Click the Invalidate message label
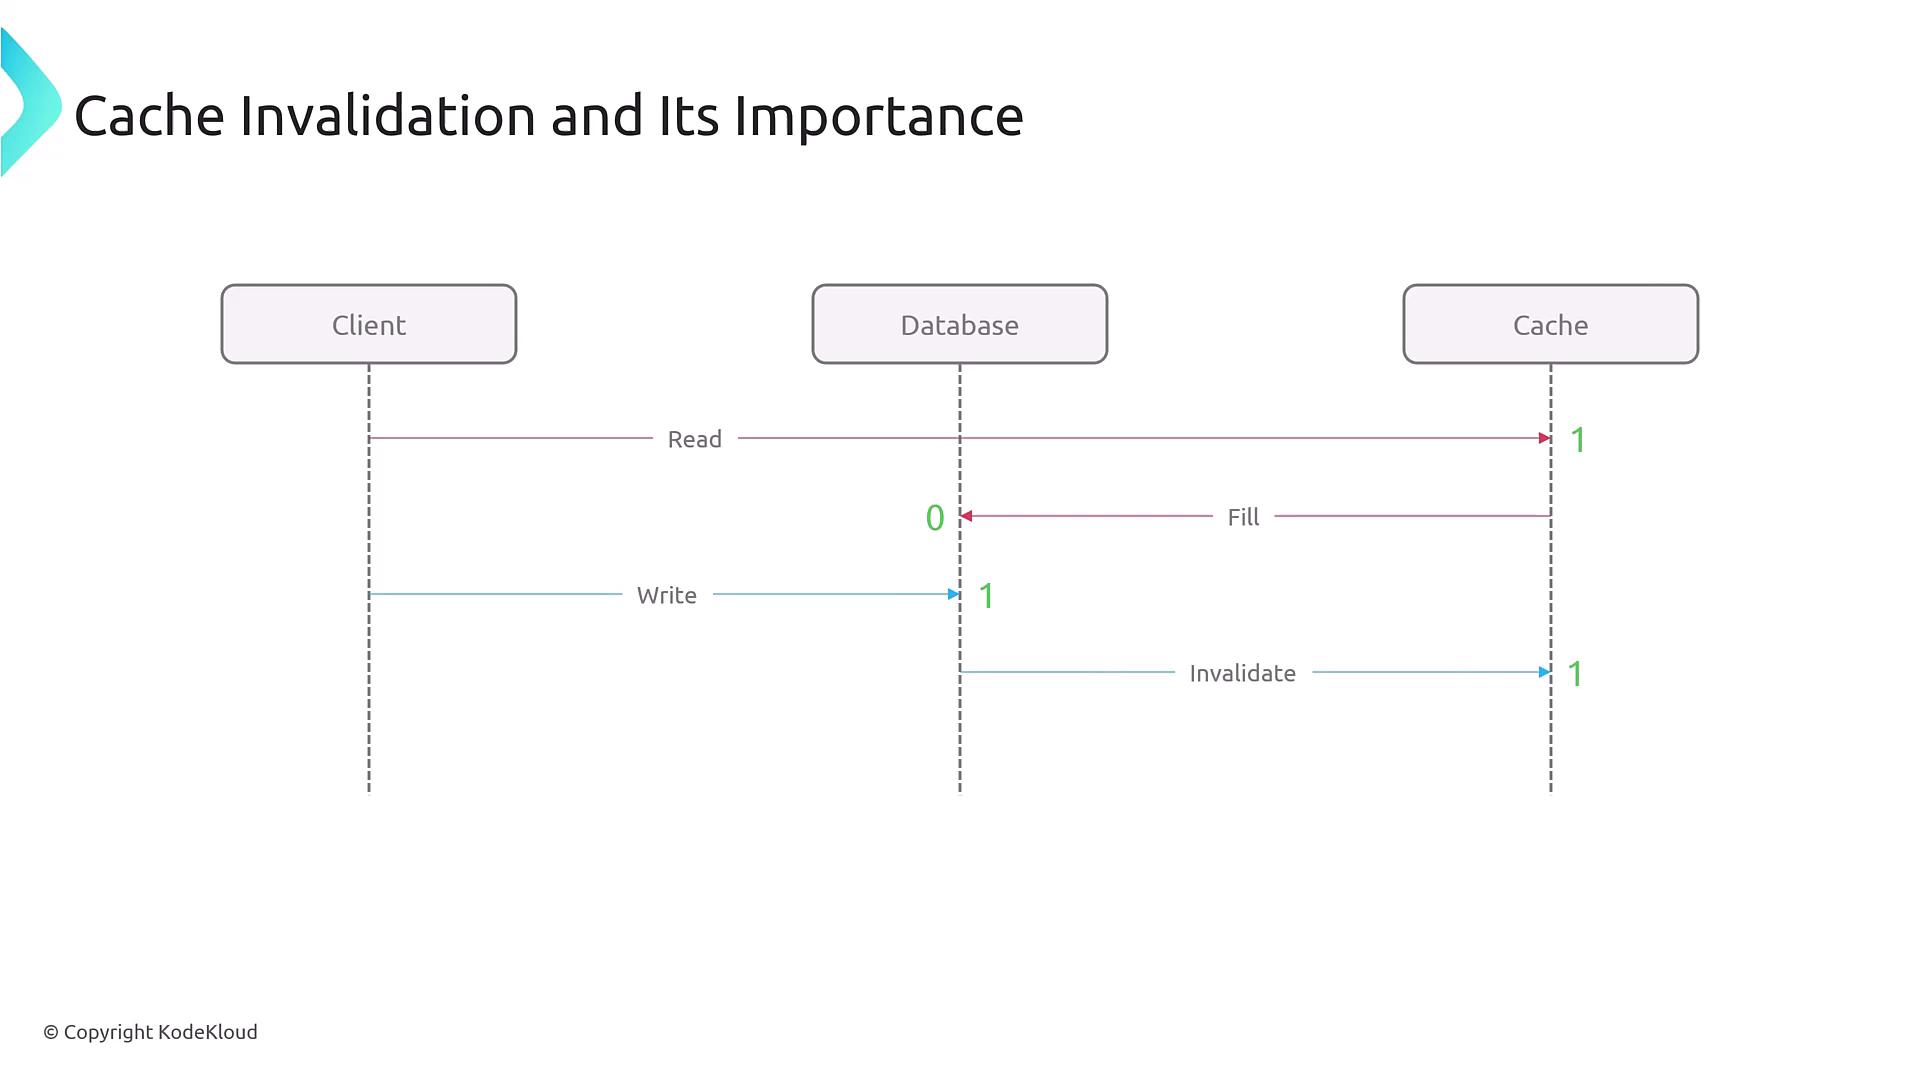The width and height of the screenshot is (1920, 1080). 1242,673
